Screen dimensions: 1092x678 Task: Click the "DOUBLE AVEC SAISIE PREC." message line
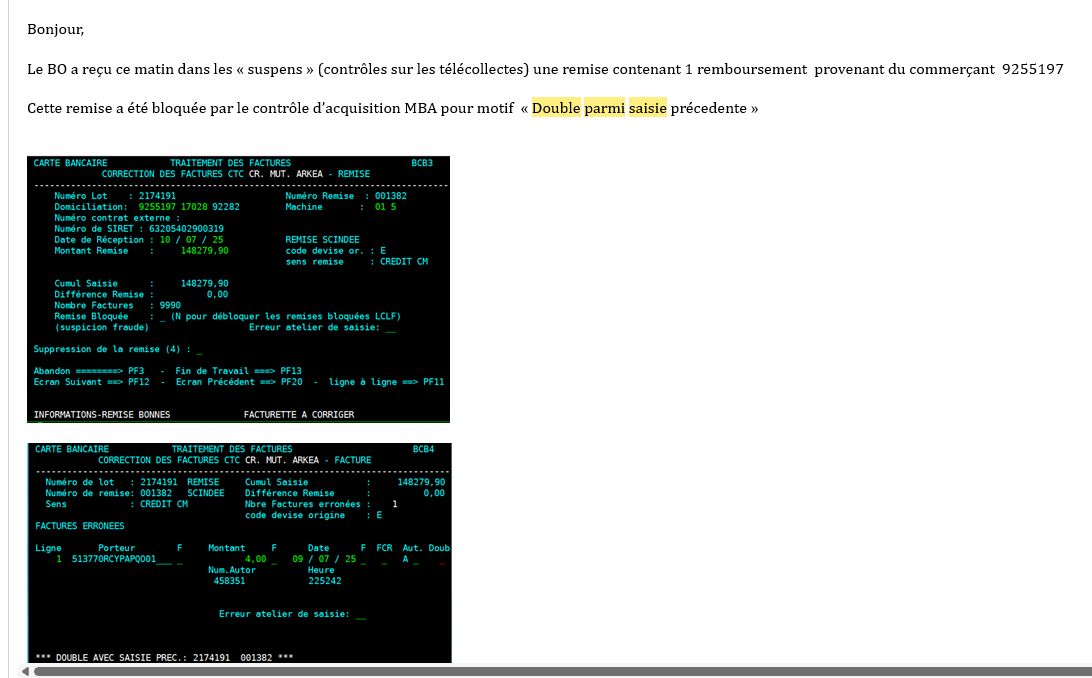tap(164, 657)
